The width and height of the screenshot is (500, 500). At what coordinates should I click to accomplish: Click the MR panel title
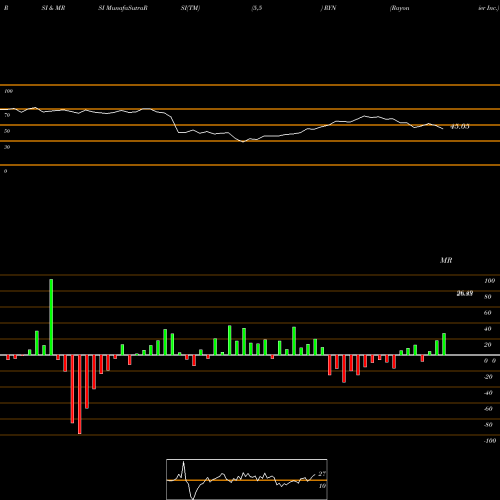pyautogui.click(x=446, y=260)
